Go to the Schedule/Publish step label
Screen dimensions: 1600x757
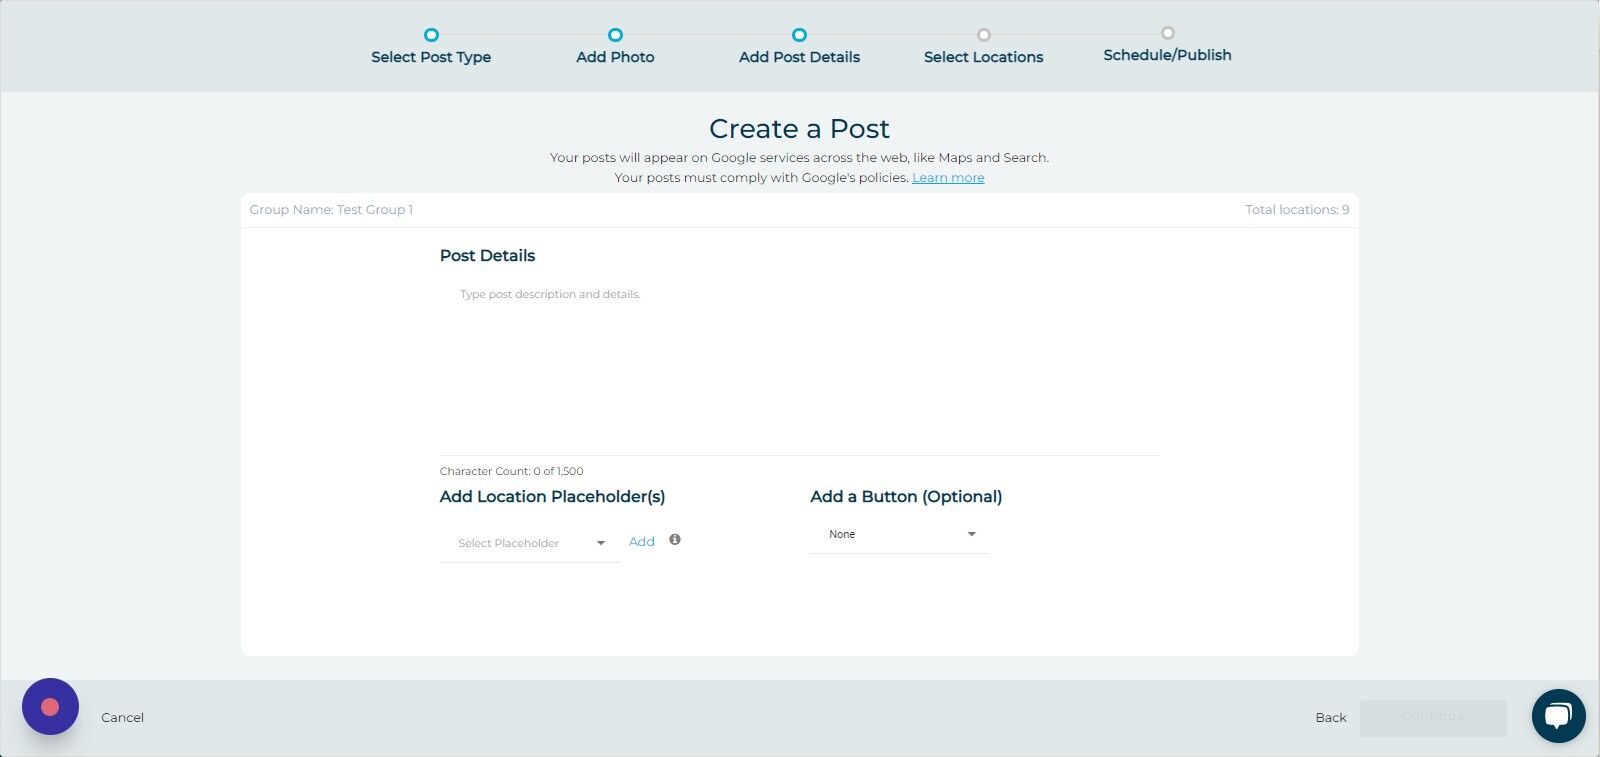pyautogui.click(x=1167, y=55)
